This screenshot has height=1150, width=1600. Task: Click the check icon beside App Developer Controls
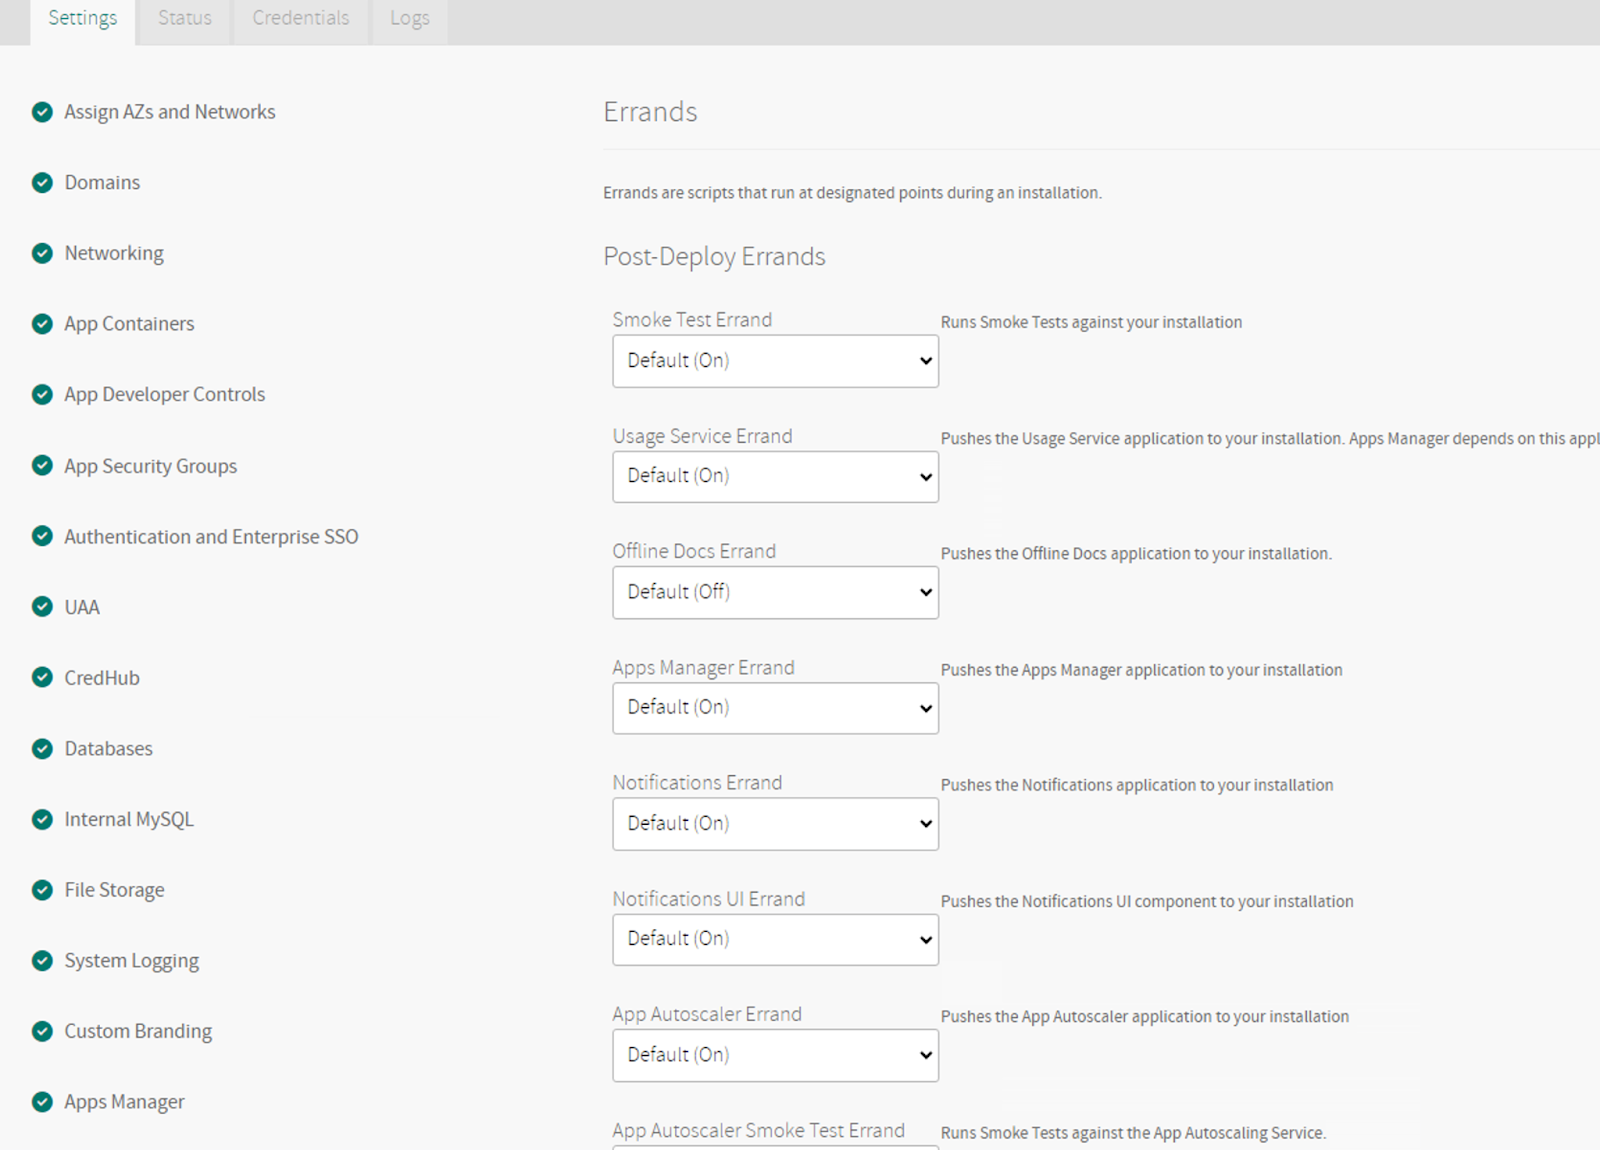coord(42,394)
